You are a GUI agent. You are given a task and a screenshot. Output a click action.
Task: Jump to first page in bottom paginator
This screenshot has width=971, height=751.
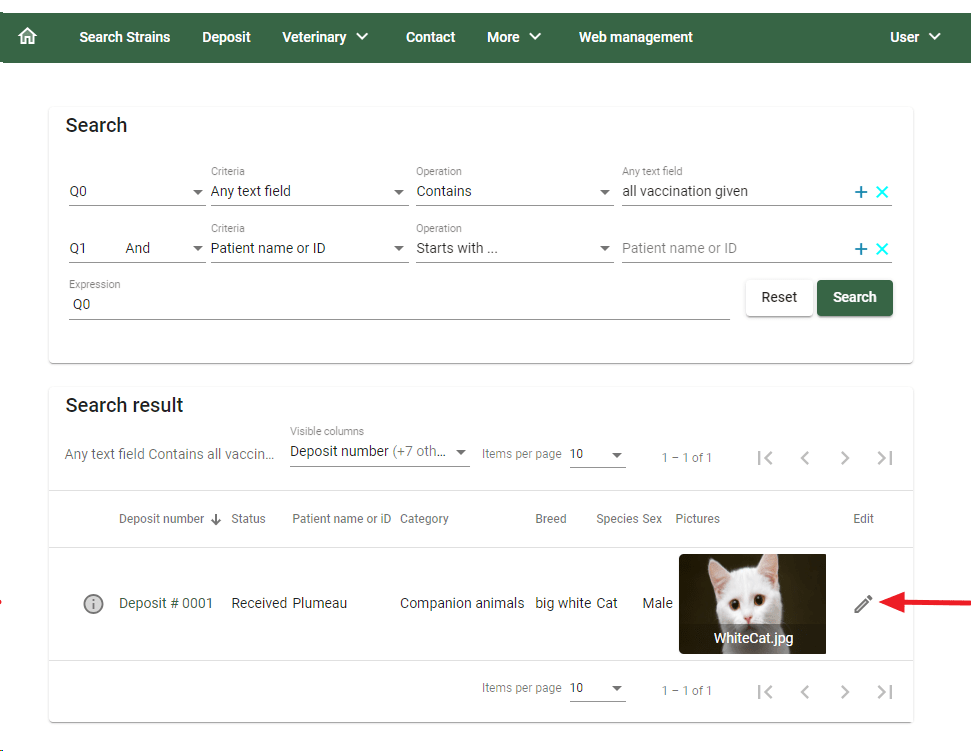pyautogui.click(x=765, y=692)
